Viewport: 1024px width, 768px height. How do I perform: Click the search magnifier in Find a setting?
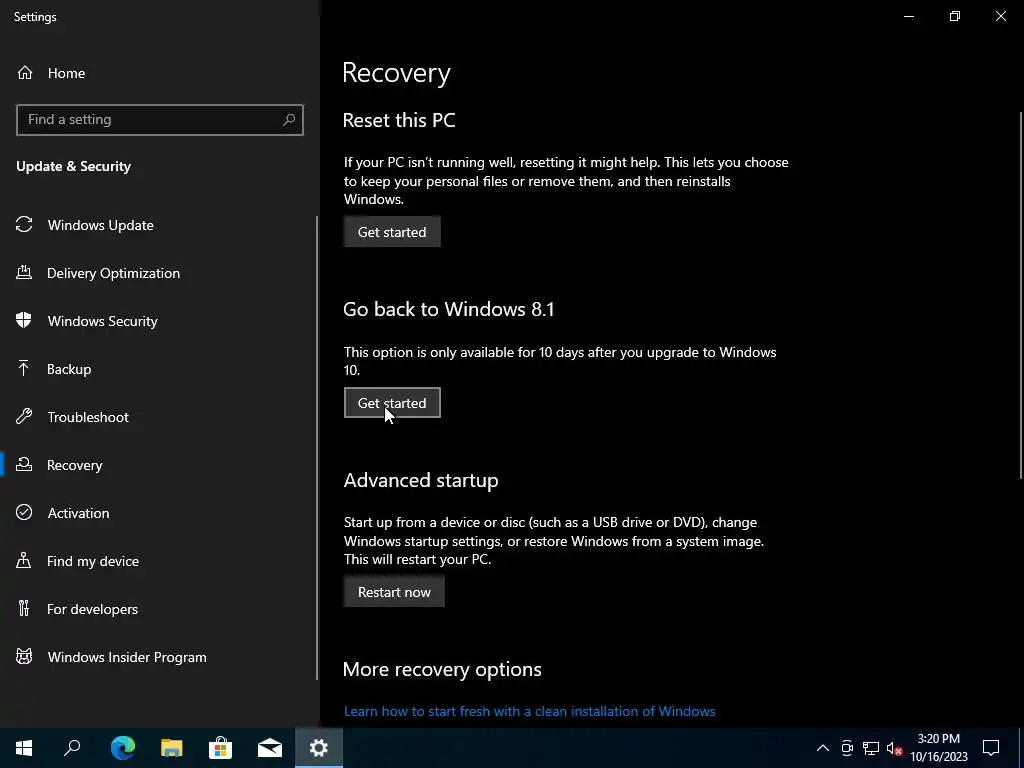289,120
